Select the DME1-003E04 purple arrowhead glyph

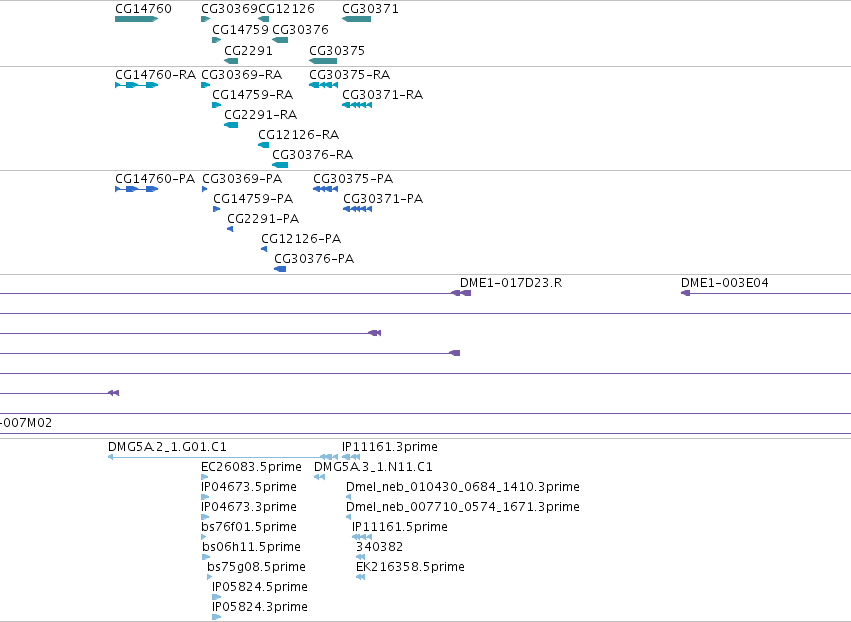click(685, 293)
